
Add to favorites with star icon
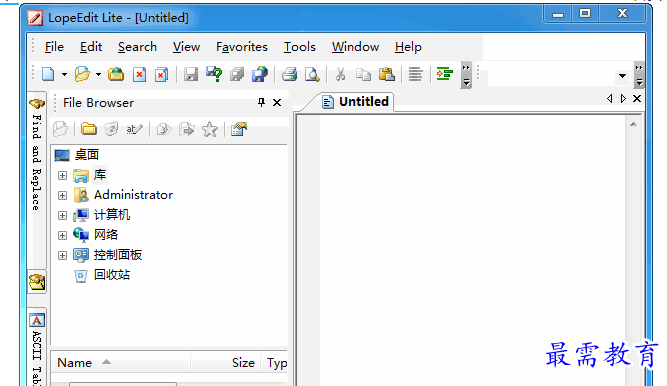coord(210,129)
